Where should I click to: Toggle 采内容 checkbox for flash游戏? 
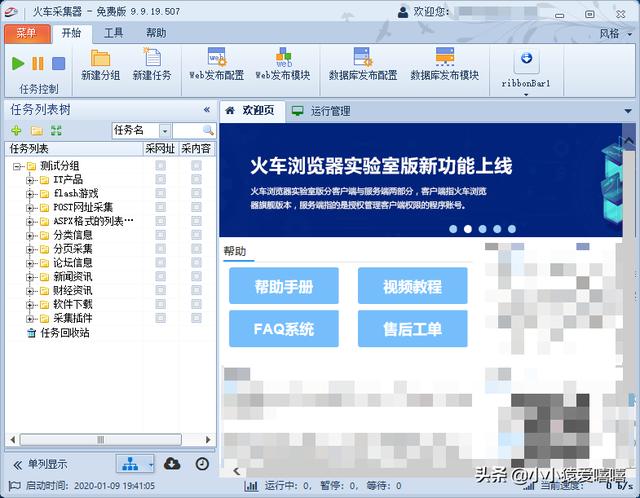point(196,193)
